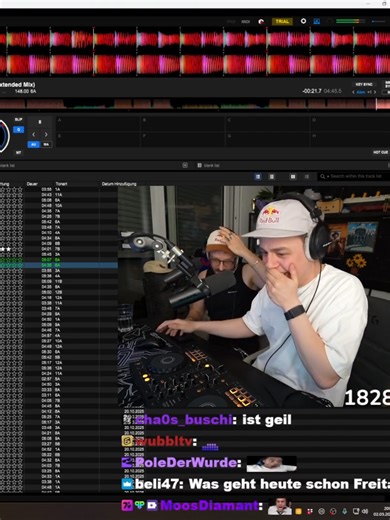
Task: Click the beat jump left arrow
Action: click(34, 134)
